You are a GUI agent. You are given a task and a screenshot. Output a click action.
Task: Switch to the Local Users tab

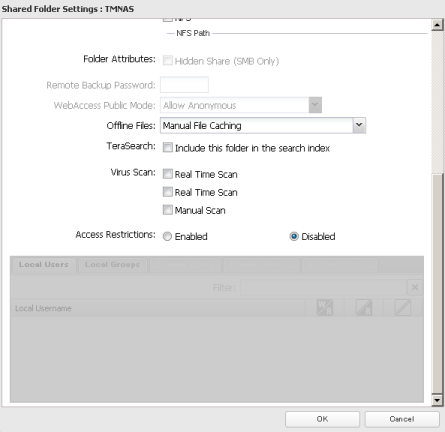(44, 265)
